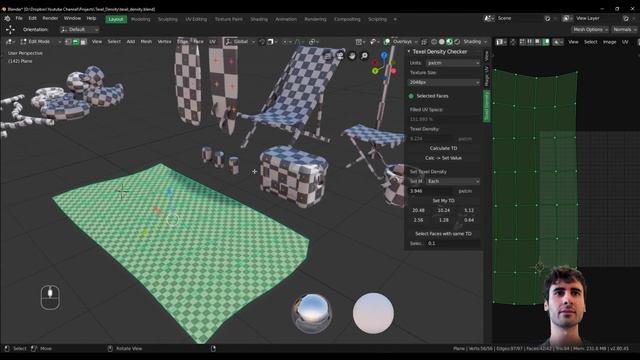Open the Mesh Options dropdown
This screenshot has width=640, height=360.
tap(590, 29)
